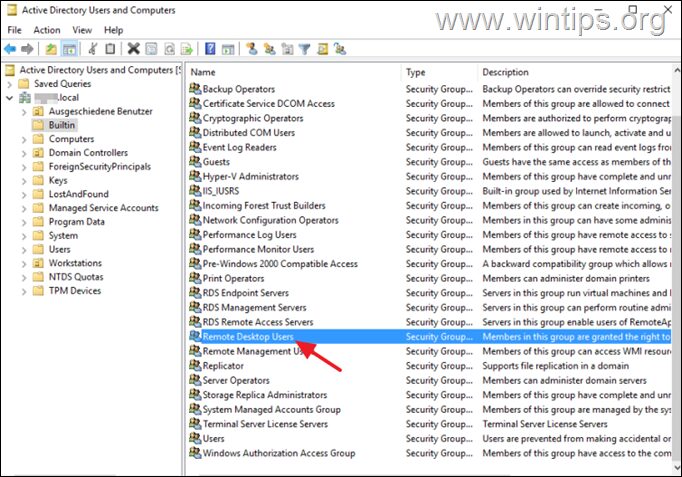Select NTDS Quotas in the tree

click(76, 277)
